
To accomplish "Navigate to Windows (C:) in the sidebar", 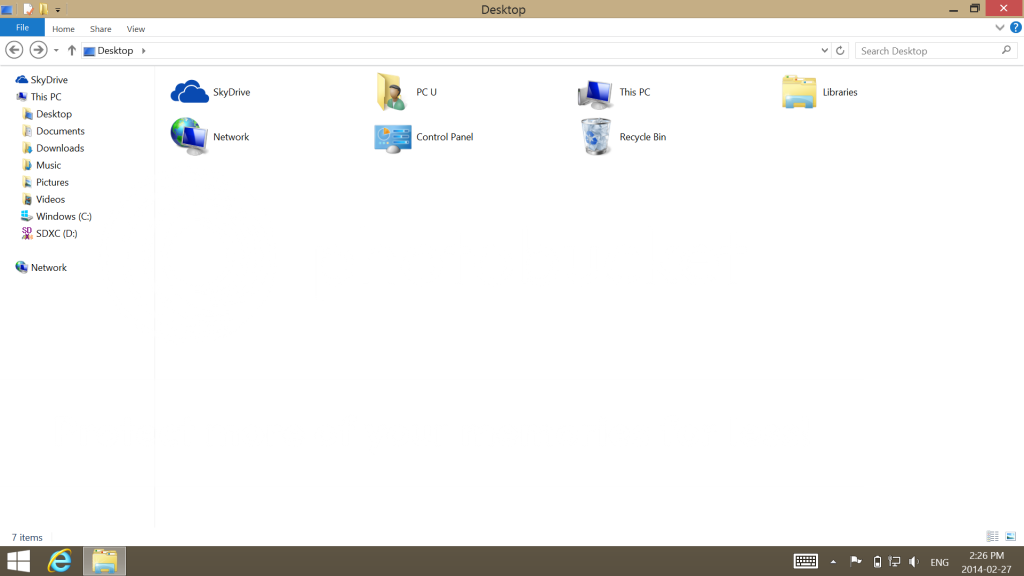I will [x=66, y=216].
